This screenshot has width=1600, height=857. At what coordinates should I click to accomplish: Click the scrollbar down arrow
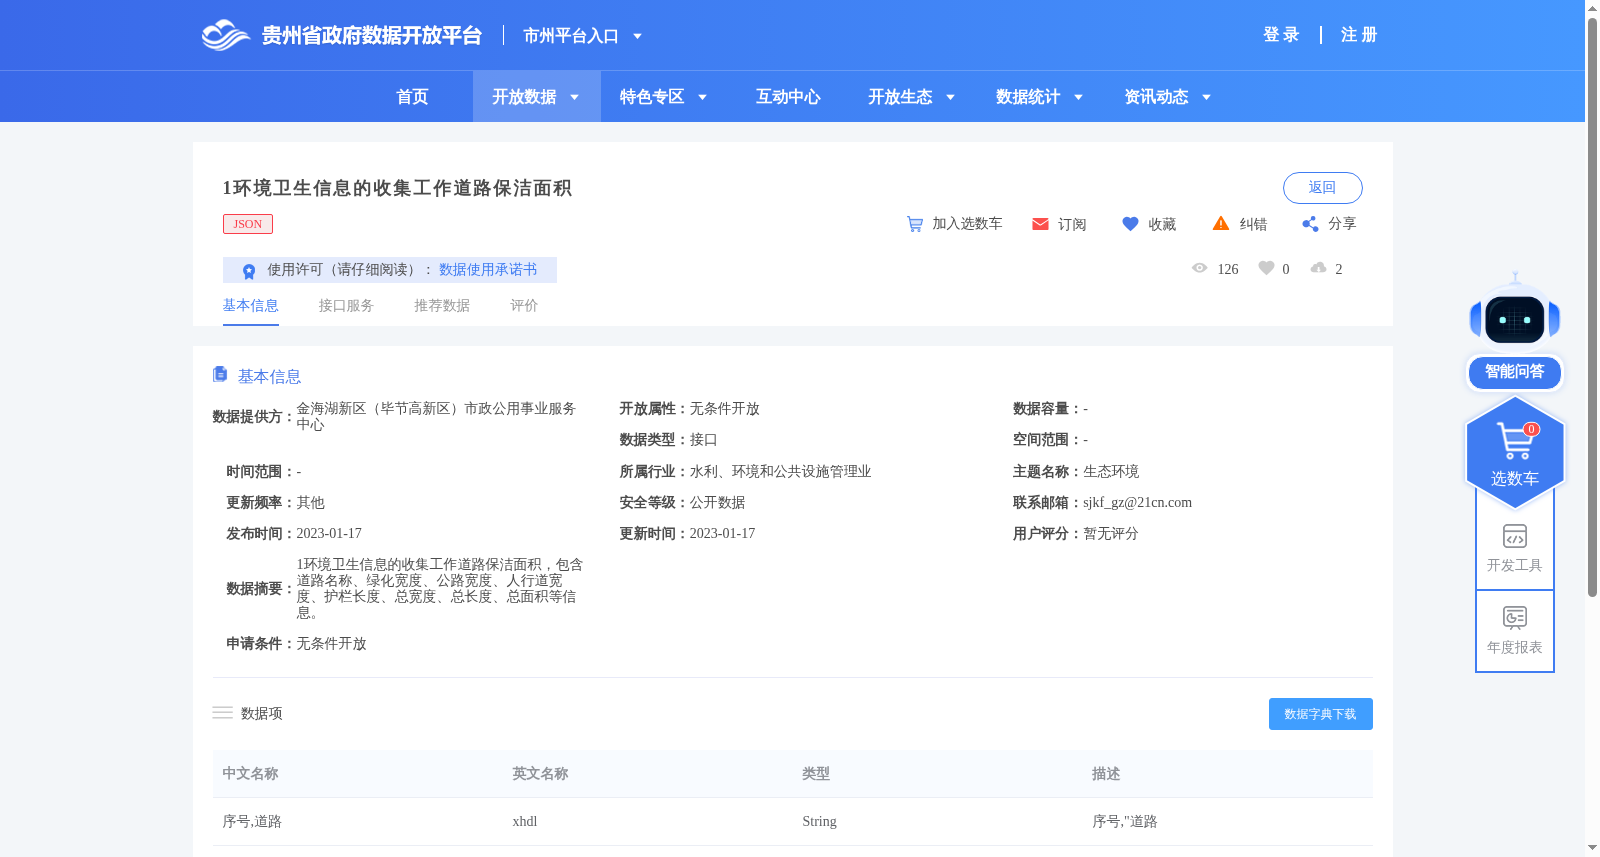(1592, 848)
